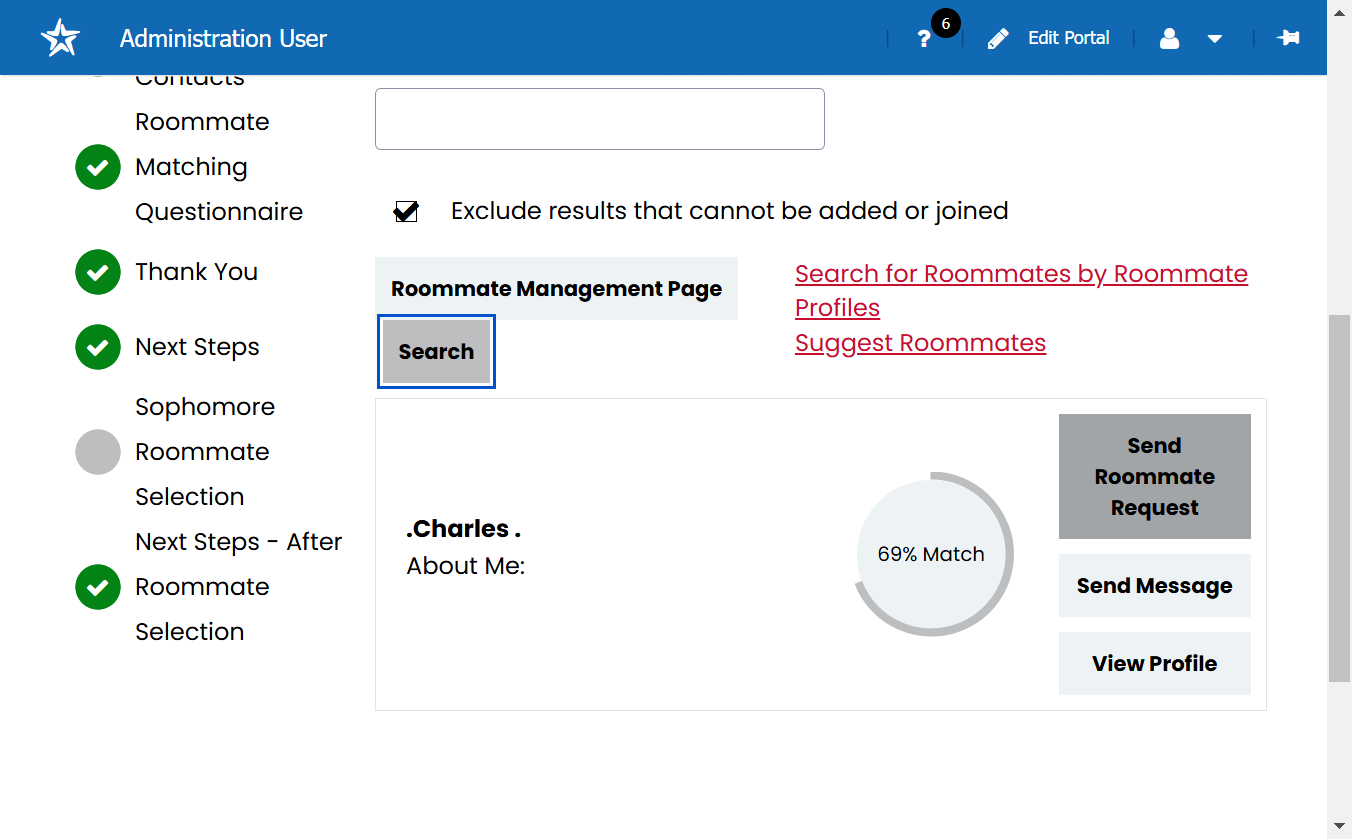1352x839 pixels.
Task: Select the Sophomore Roommate Selection gray circle
Action: (x=98, y=452)
